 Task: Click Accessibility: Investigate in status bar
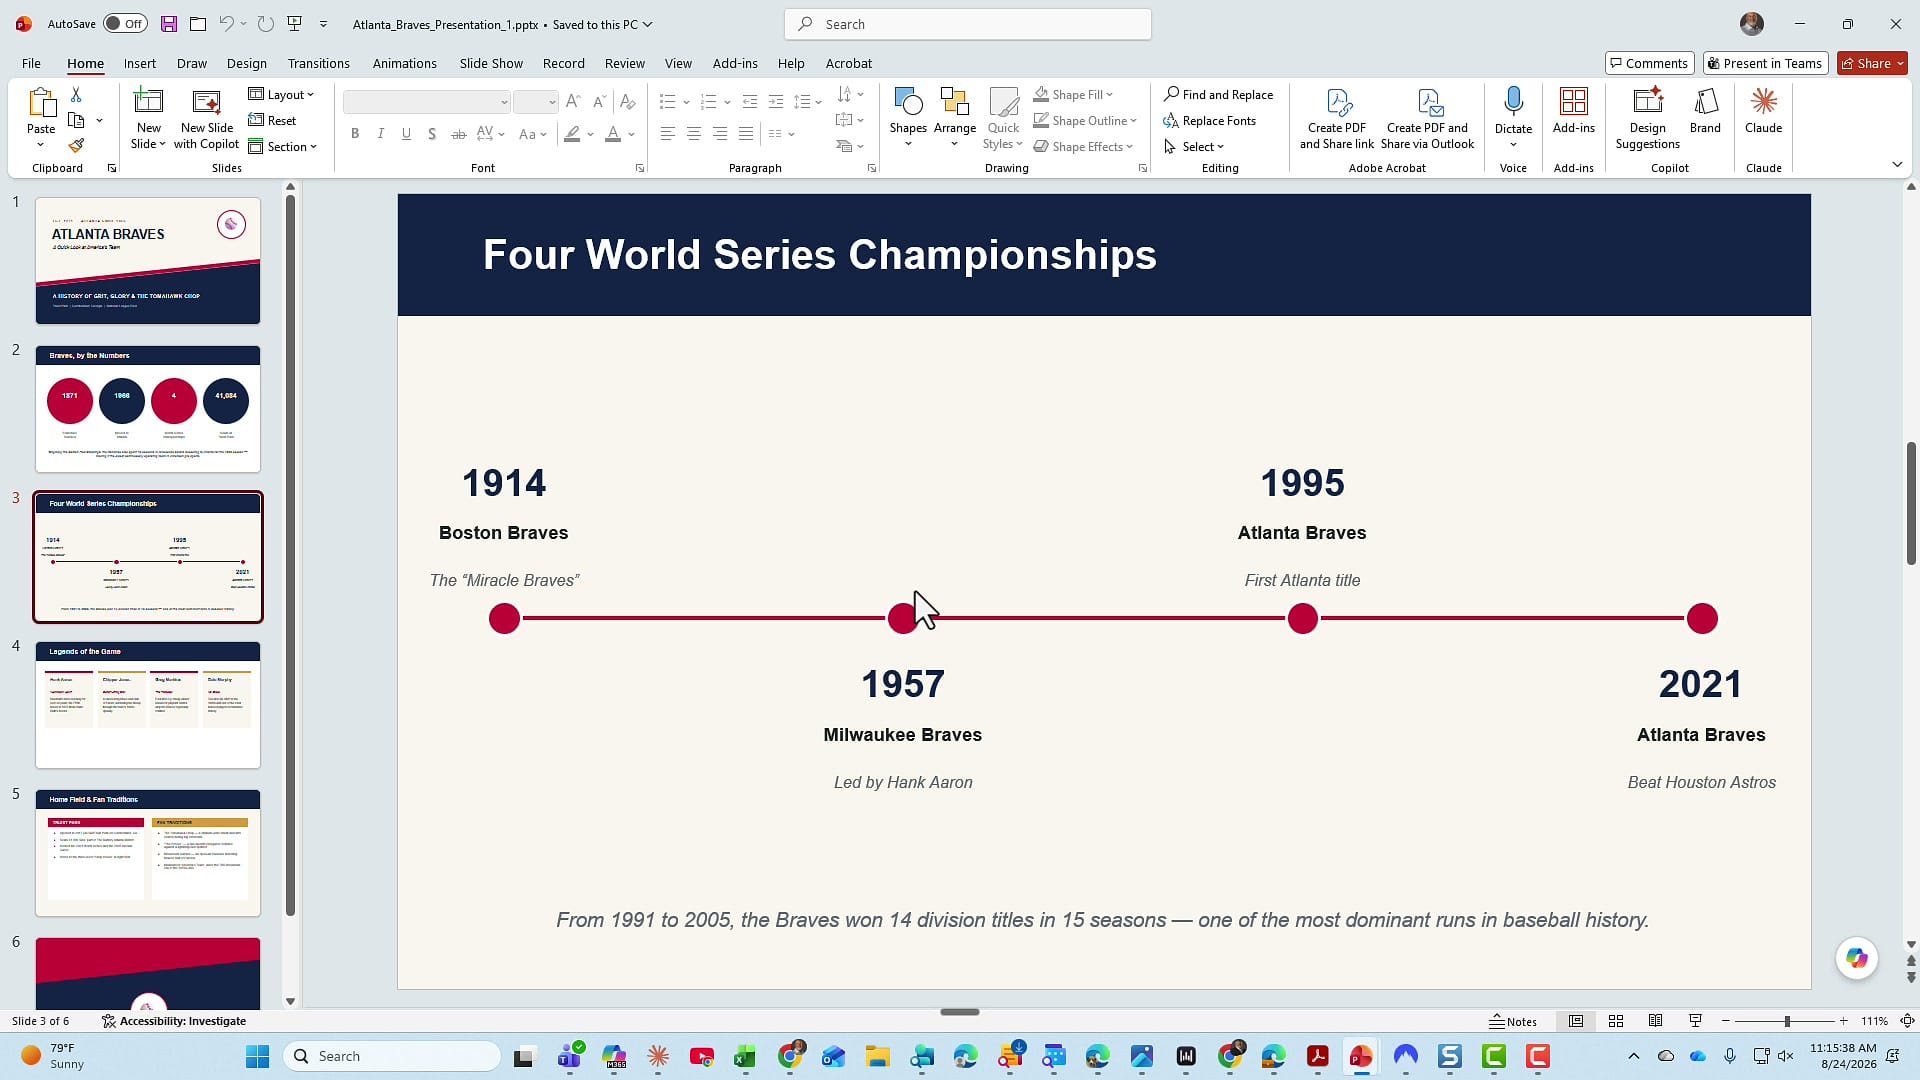174,1021
